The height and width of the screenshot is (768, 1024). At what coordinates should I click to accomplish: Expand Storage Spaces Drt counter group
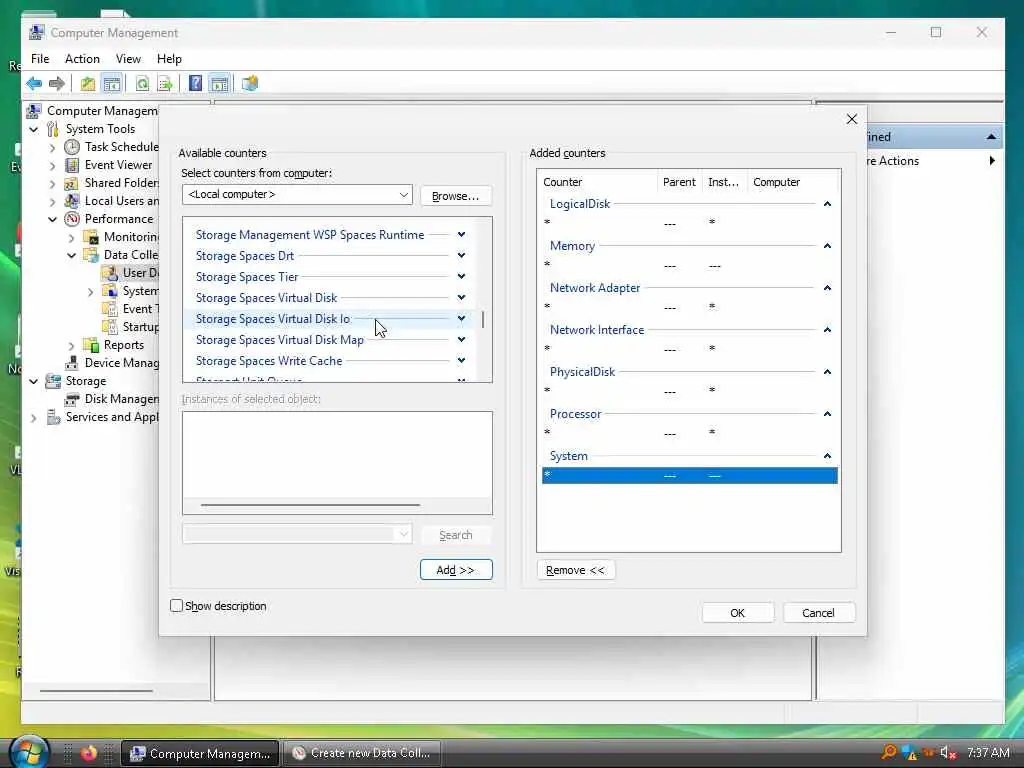point(461,255)
